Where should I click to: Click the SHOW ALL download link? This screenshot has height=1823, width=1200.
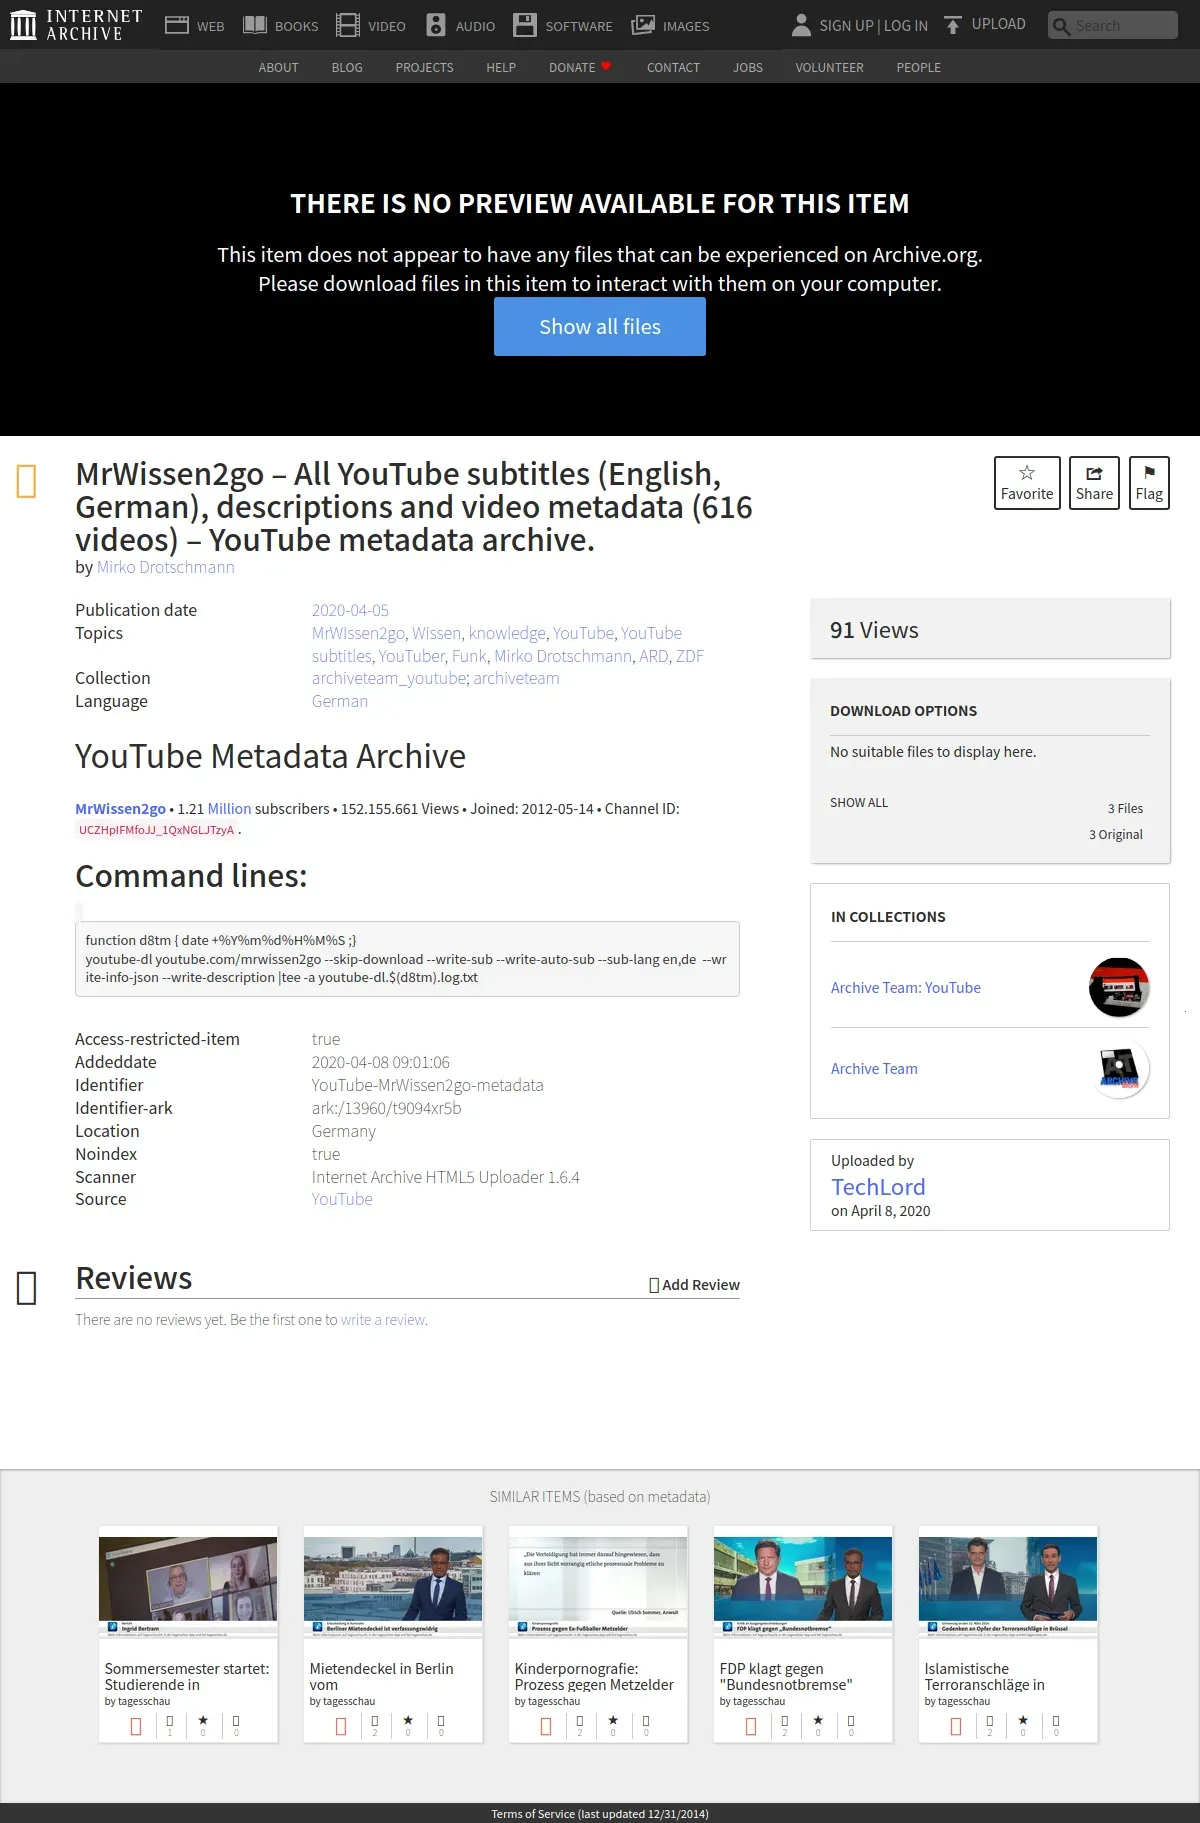pyautogui.click(x=859, y=802)
